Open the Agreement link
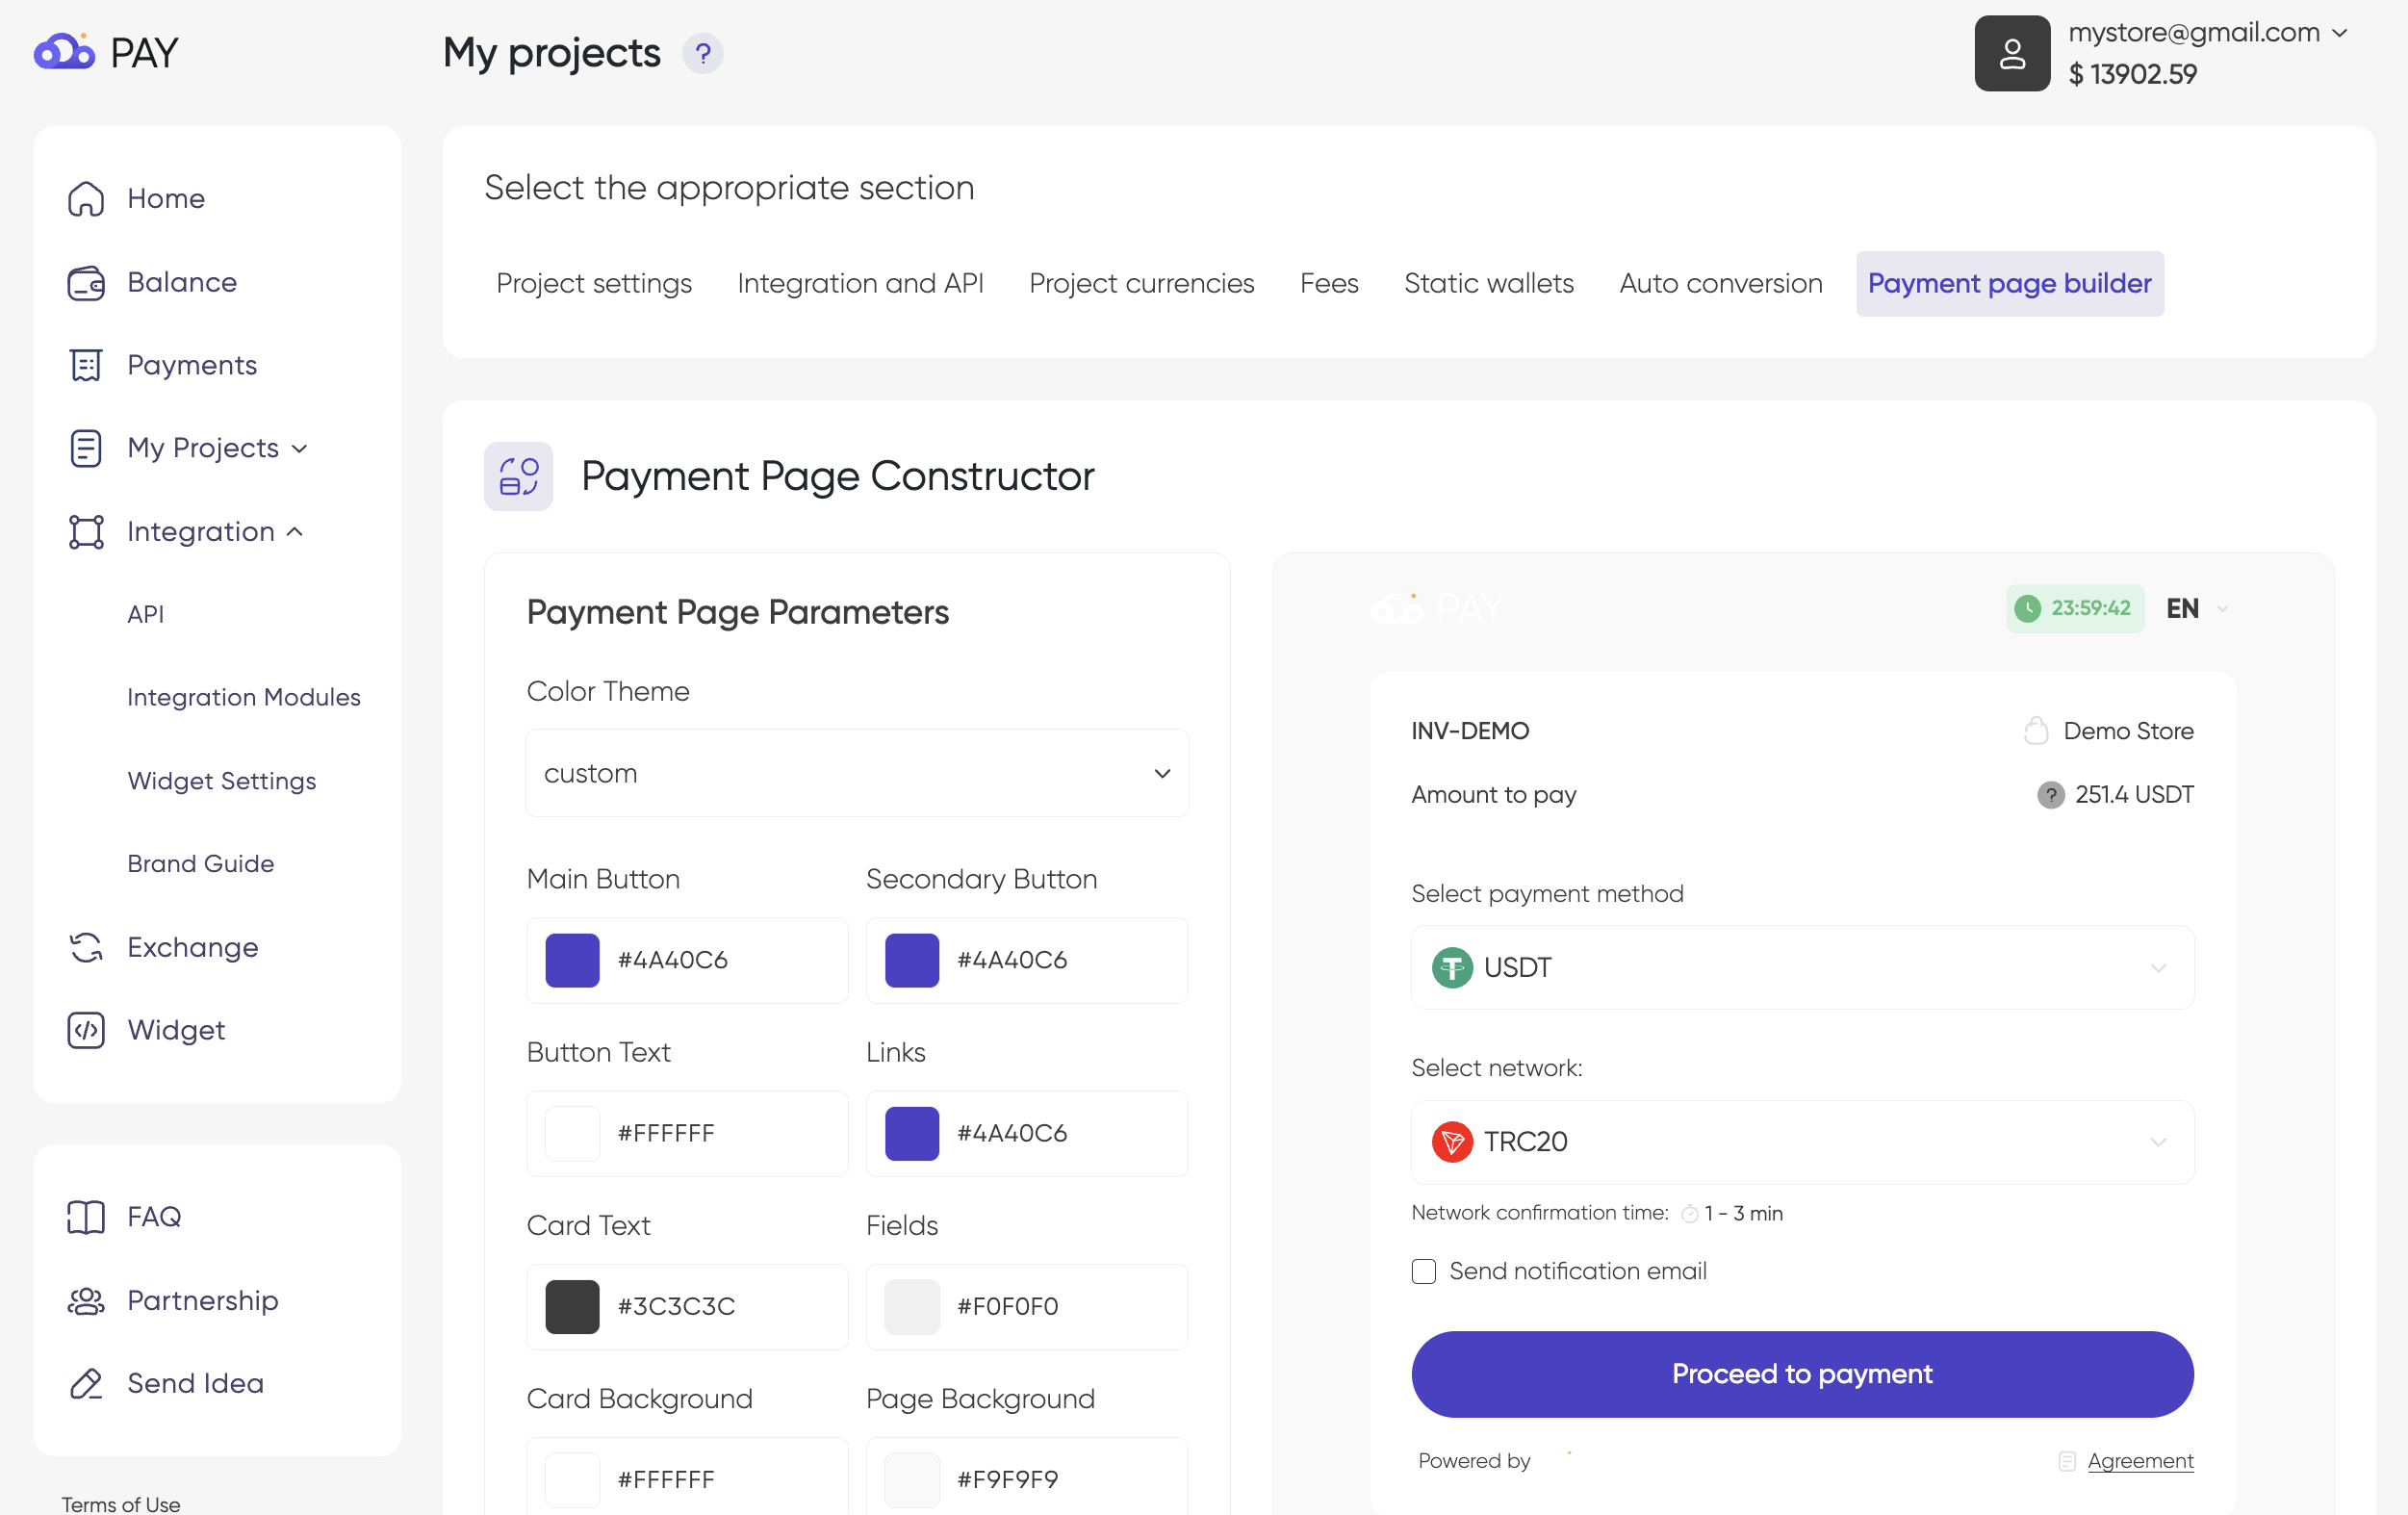The image size is (2408, 1515). [2139, 1460]
